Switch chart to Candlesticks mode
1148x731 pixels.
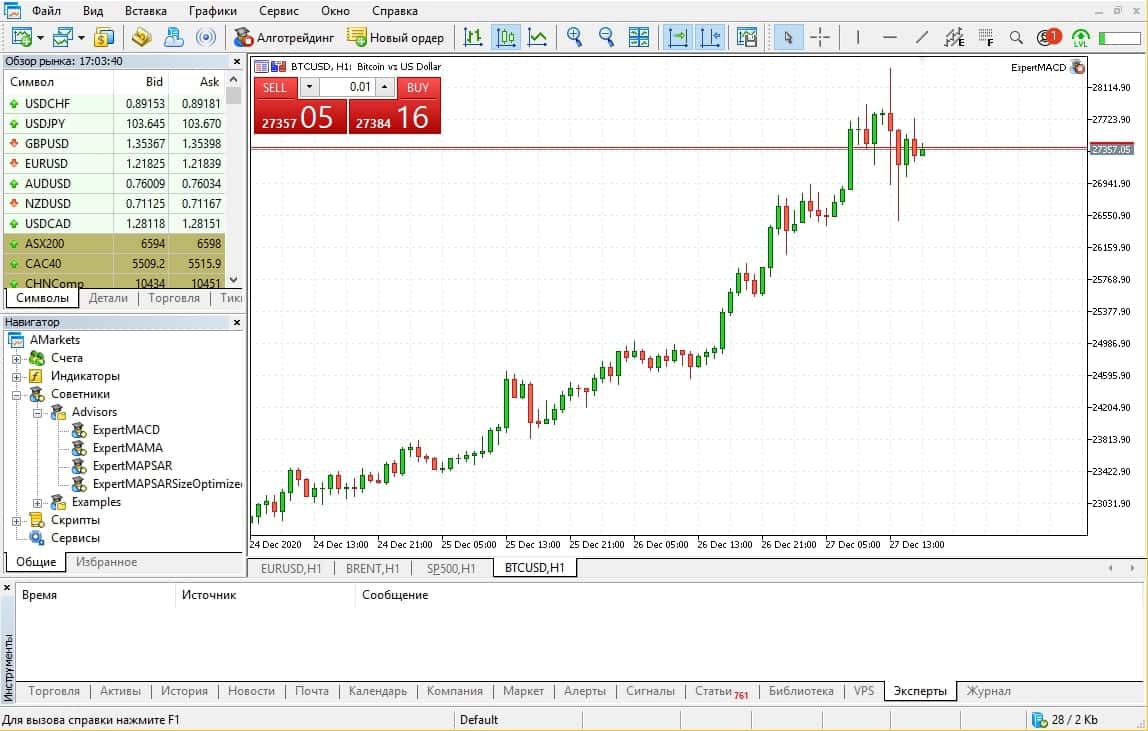pyautogui.click(x=505, y=37)
